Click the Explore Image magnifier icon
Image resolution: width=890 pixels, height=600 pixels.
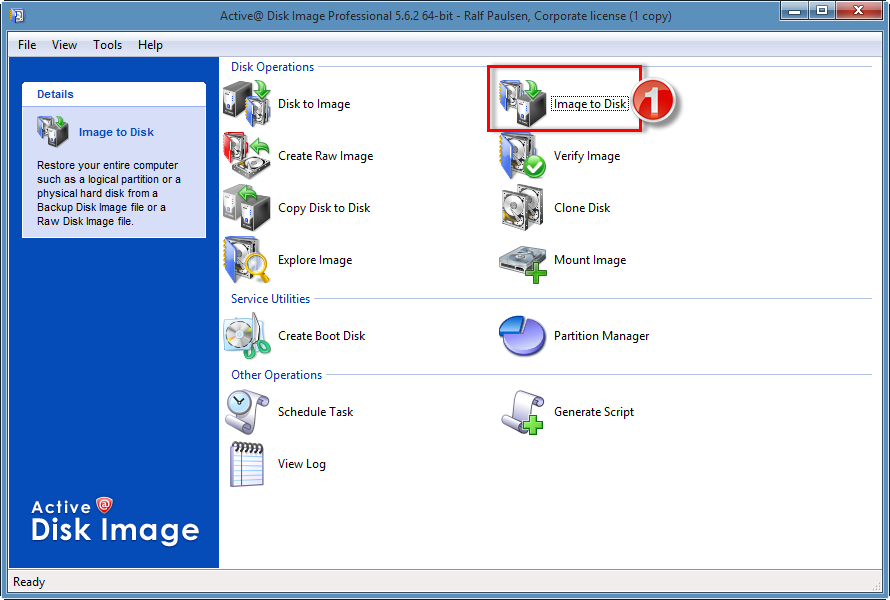pos(247,260)
